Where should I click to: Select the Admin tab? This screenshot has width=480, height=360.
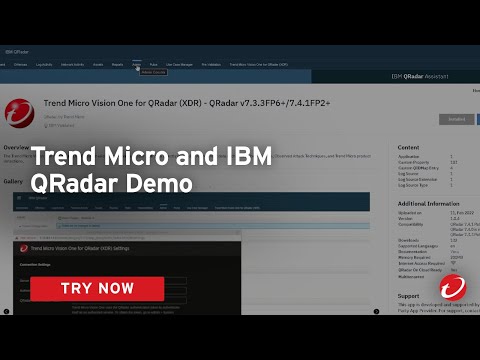(137, 64)
